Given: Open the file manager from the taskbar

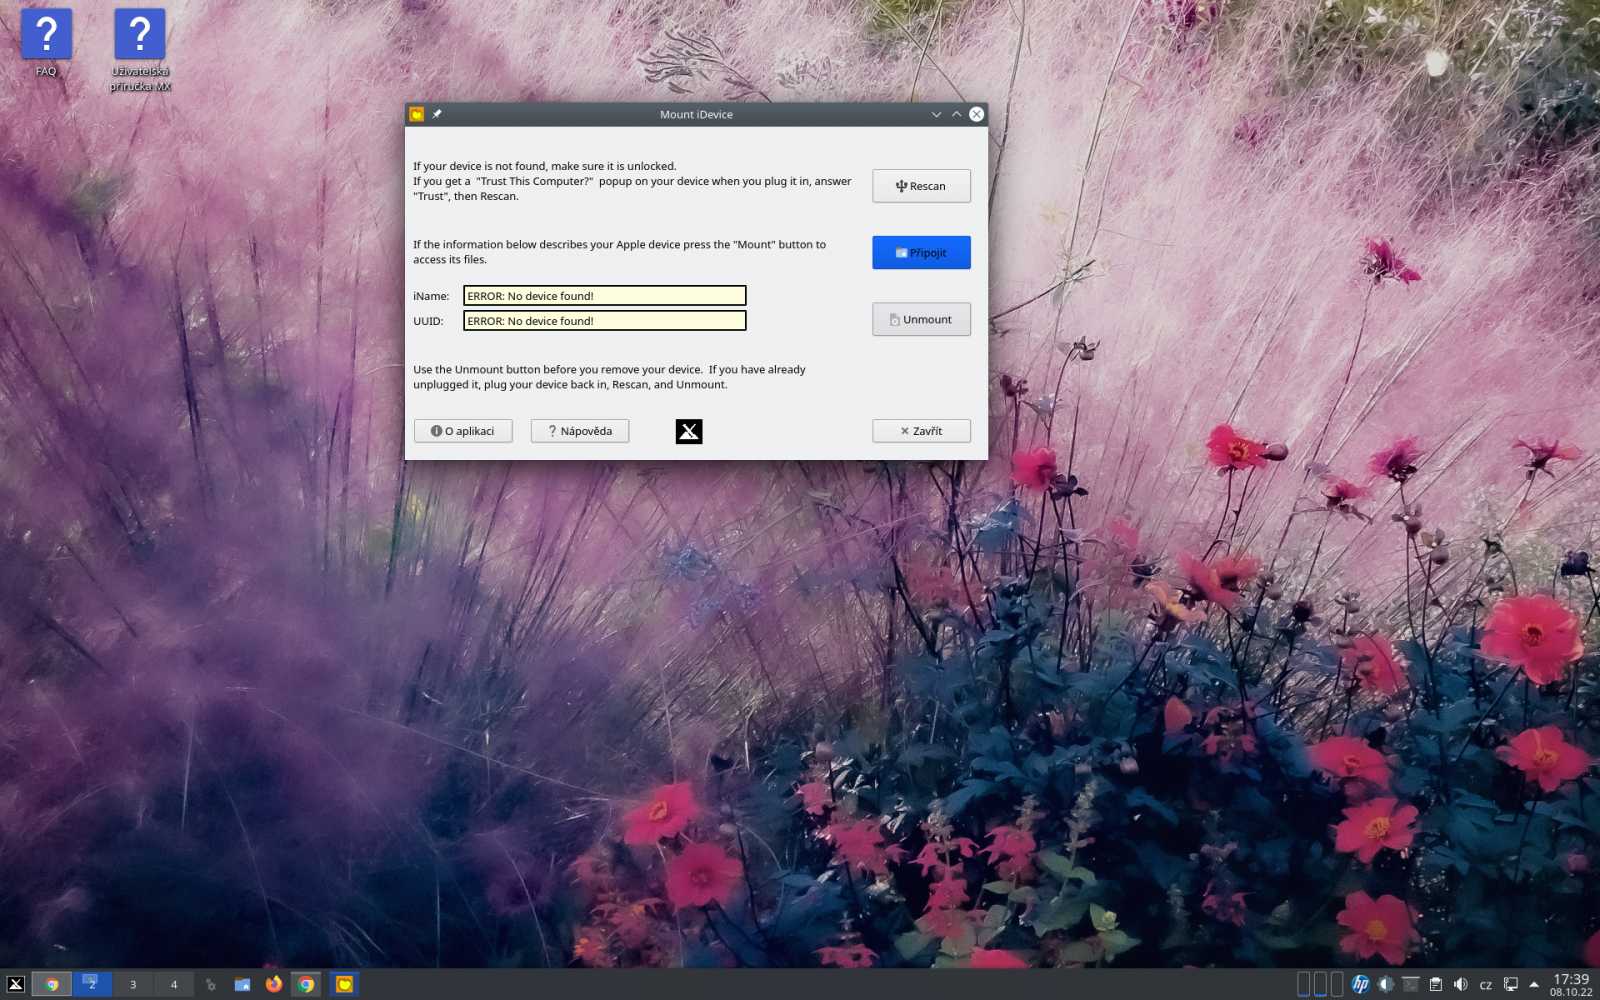Looking at the screenshot, I should tap(242, 984).
